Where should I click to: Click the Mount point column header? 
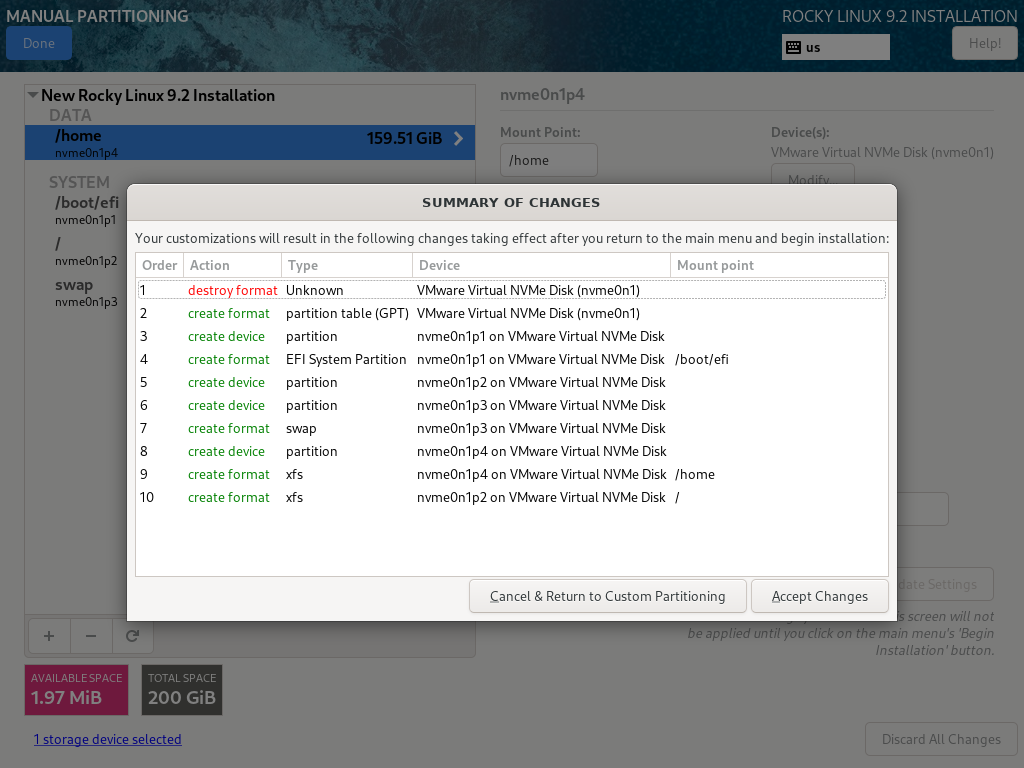tap(779, 265)
